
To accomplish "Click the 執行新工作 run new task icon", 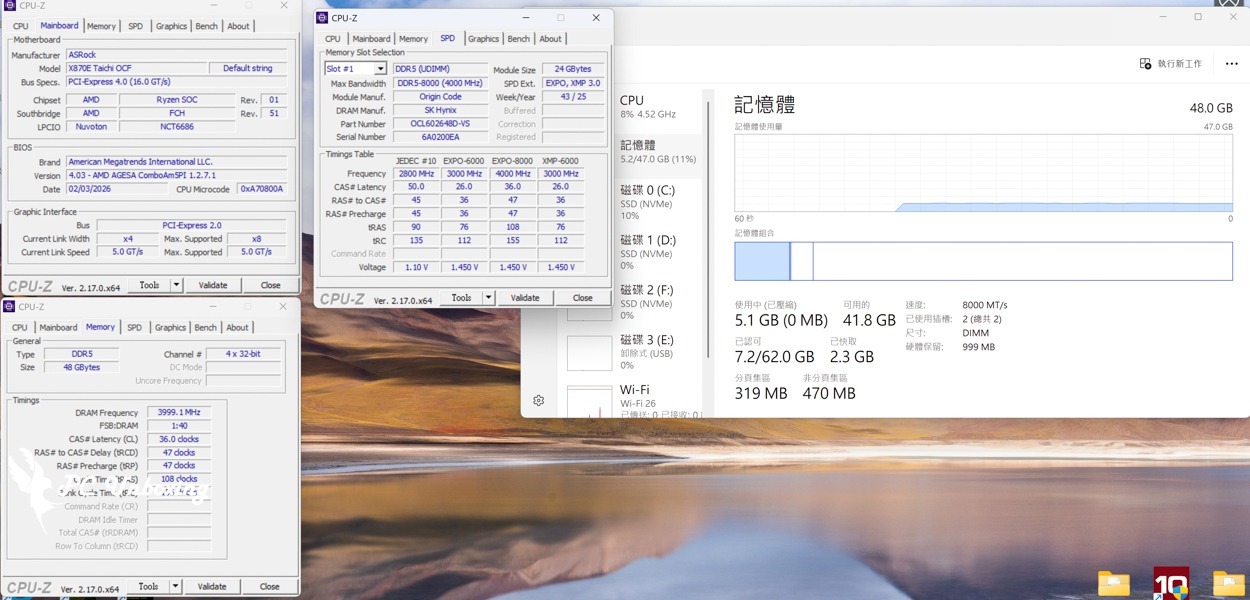I will coord(1145,64).
